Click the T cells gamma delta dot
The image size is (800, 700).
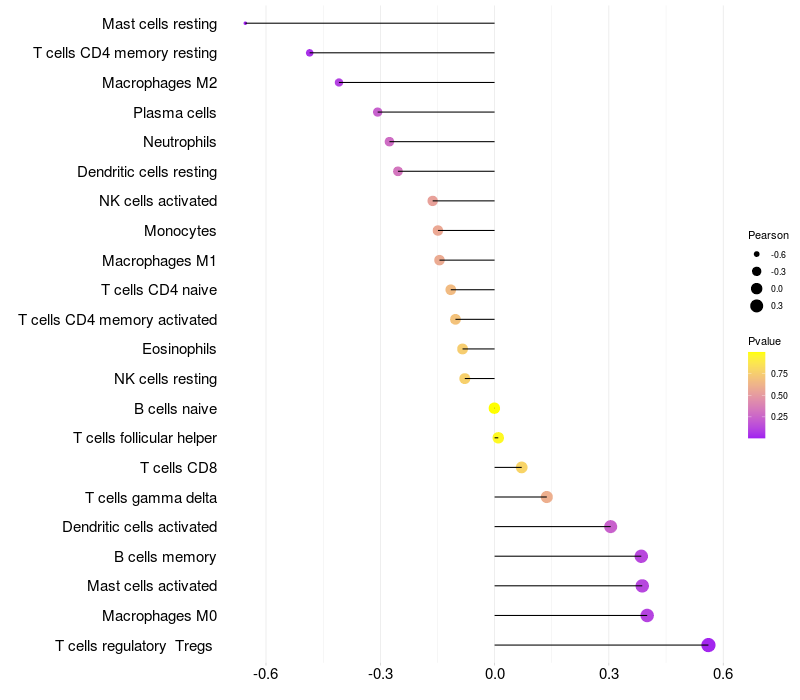coord(547,497)
